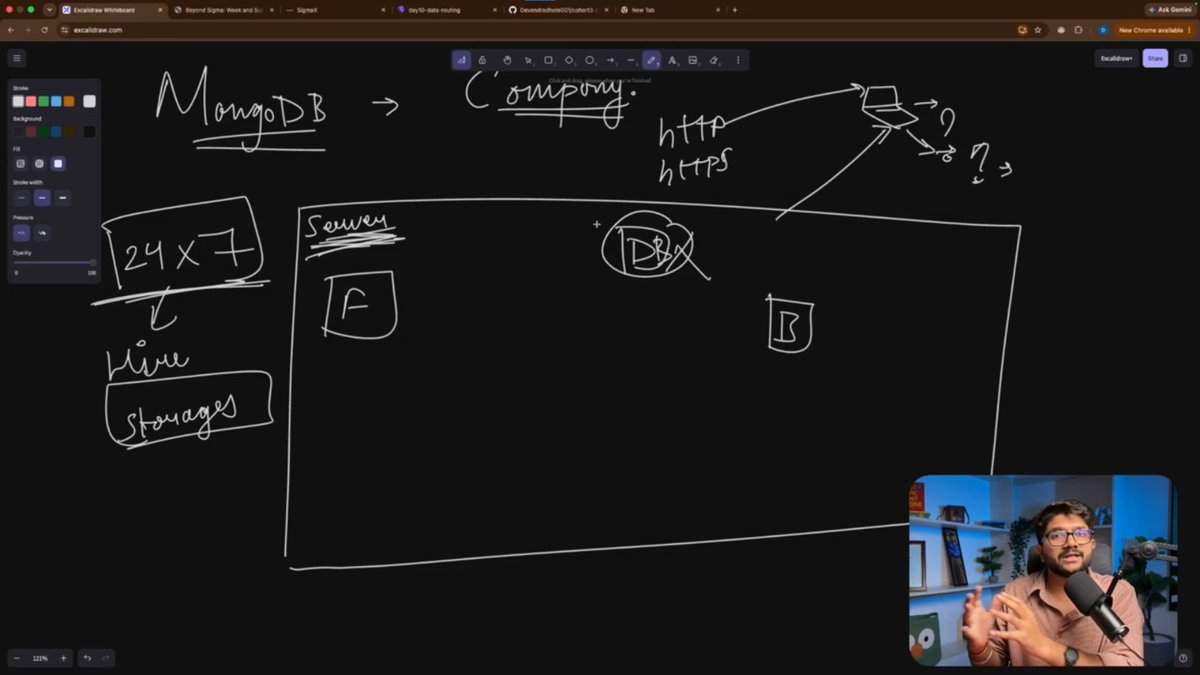Select the Eraser tool
Image resolution: width=1200 pixels, height=675 pixels.
[x=714, y=60]
